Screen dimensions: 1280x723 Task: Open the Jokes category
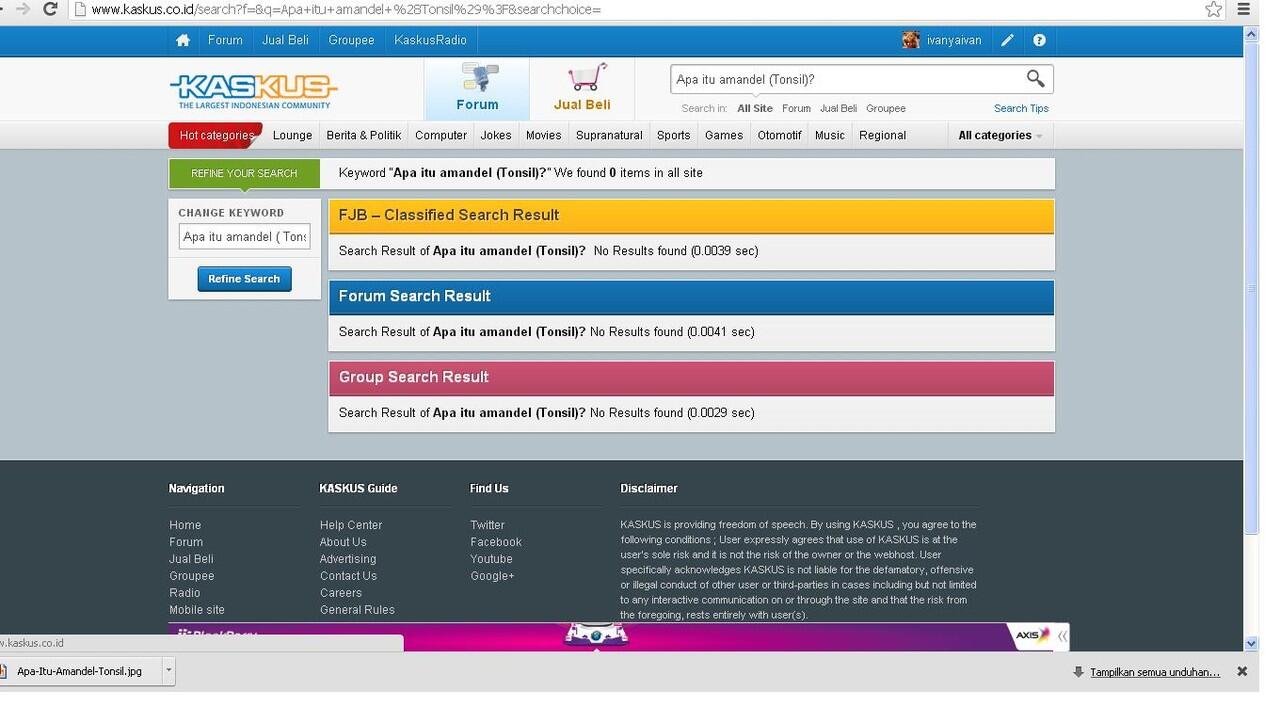click(496, 135)
